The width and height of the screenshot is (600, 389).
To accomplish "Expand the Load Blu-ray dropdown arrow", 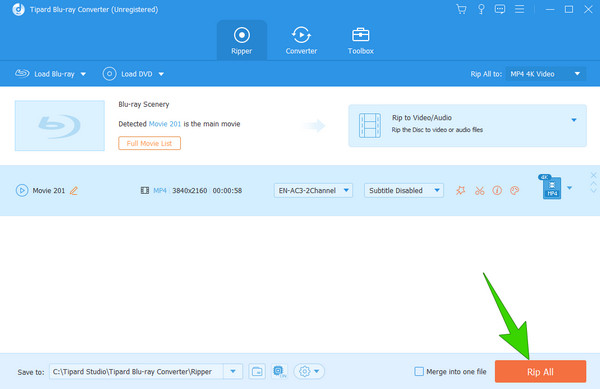I will (x=83, y=74).
